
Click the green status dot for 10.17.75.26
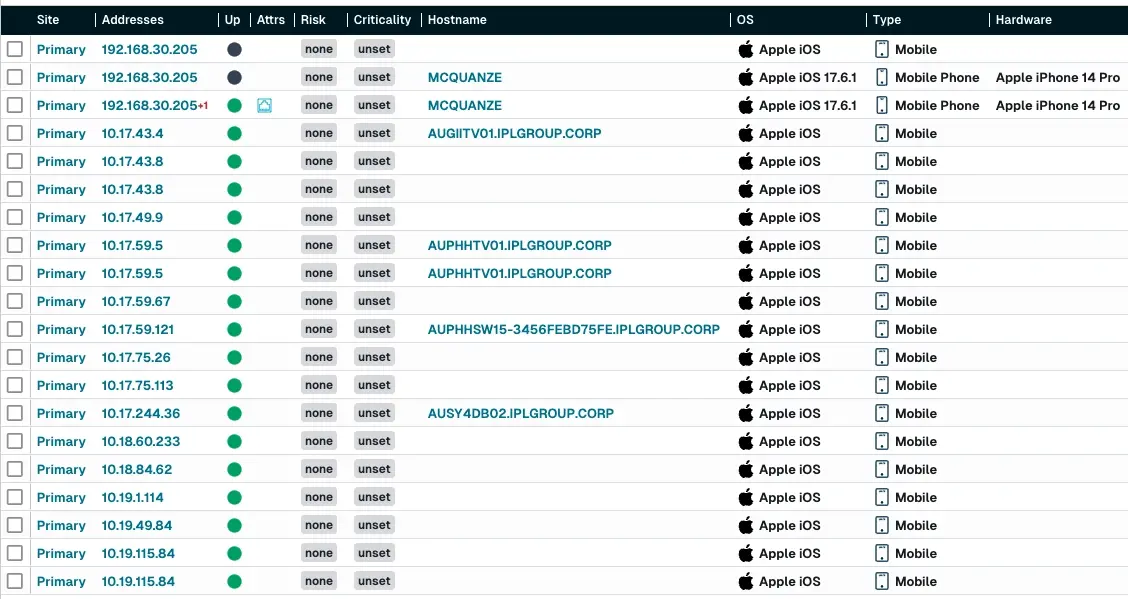[x=234, y=357]
